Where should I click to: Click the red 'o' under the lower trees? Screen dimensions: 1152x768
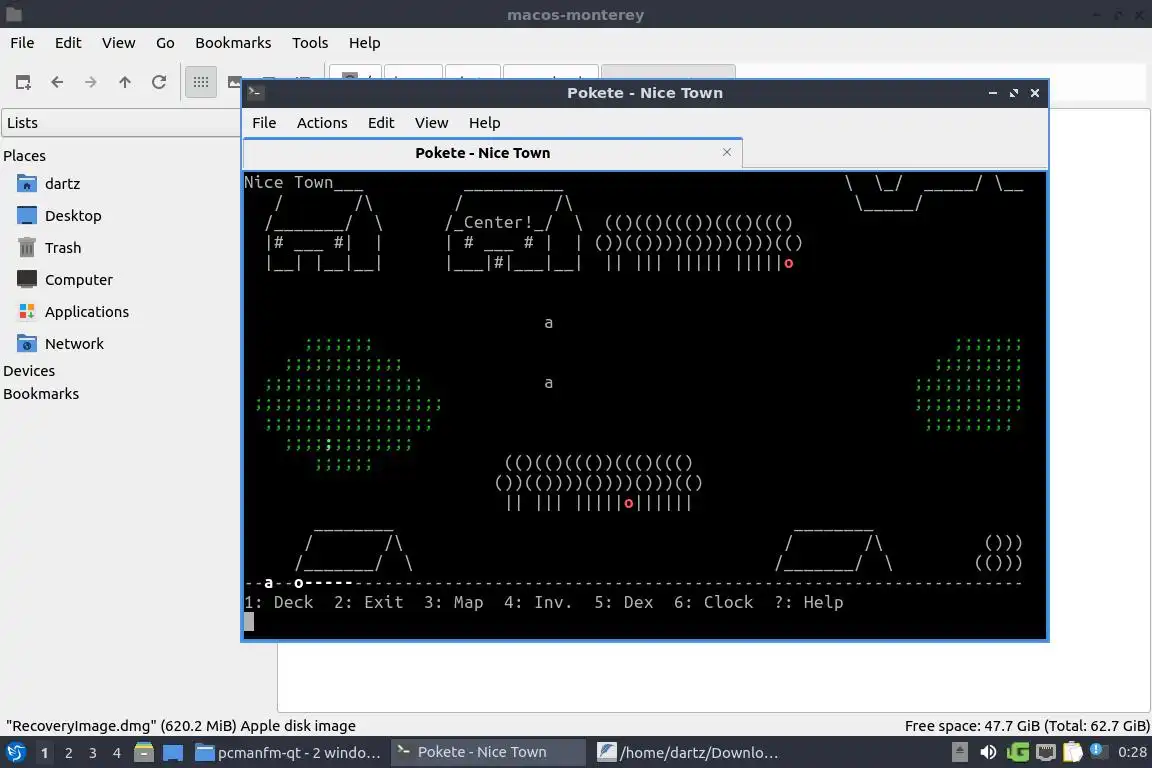point(629,503)
